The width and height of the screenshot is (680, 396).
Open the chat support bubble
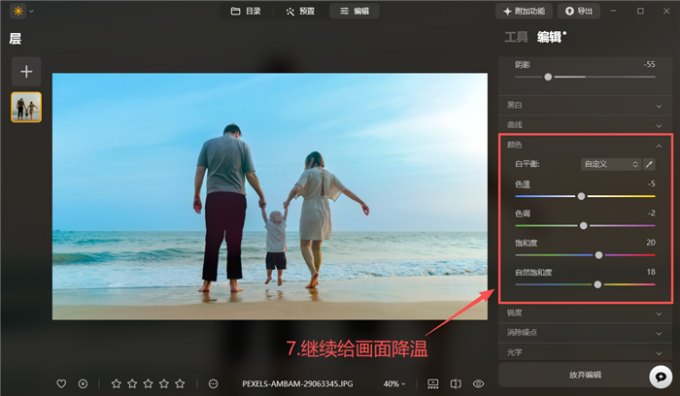(660, 376)
